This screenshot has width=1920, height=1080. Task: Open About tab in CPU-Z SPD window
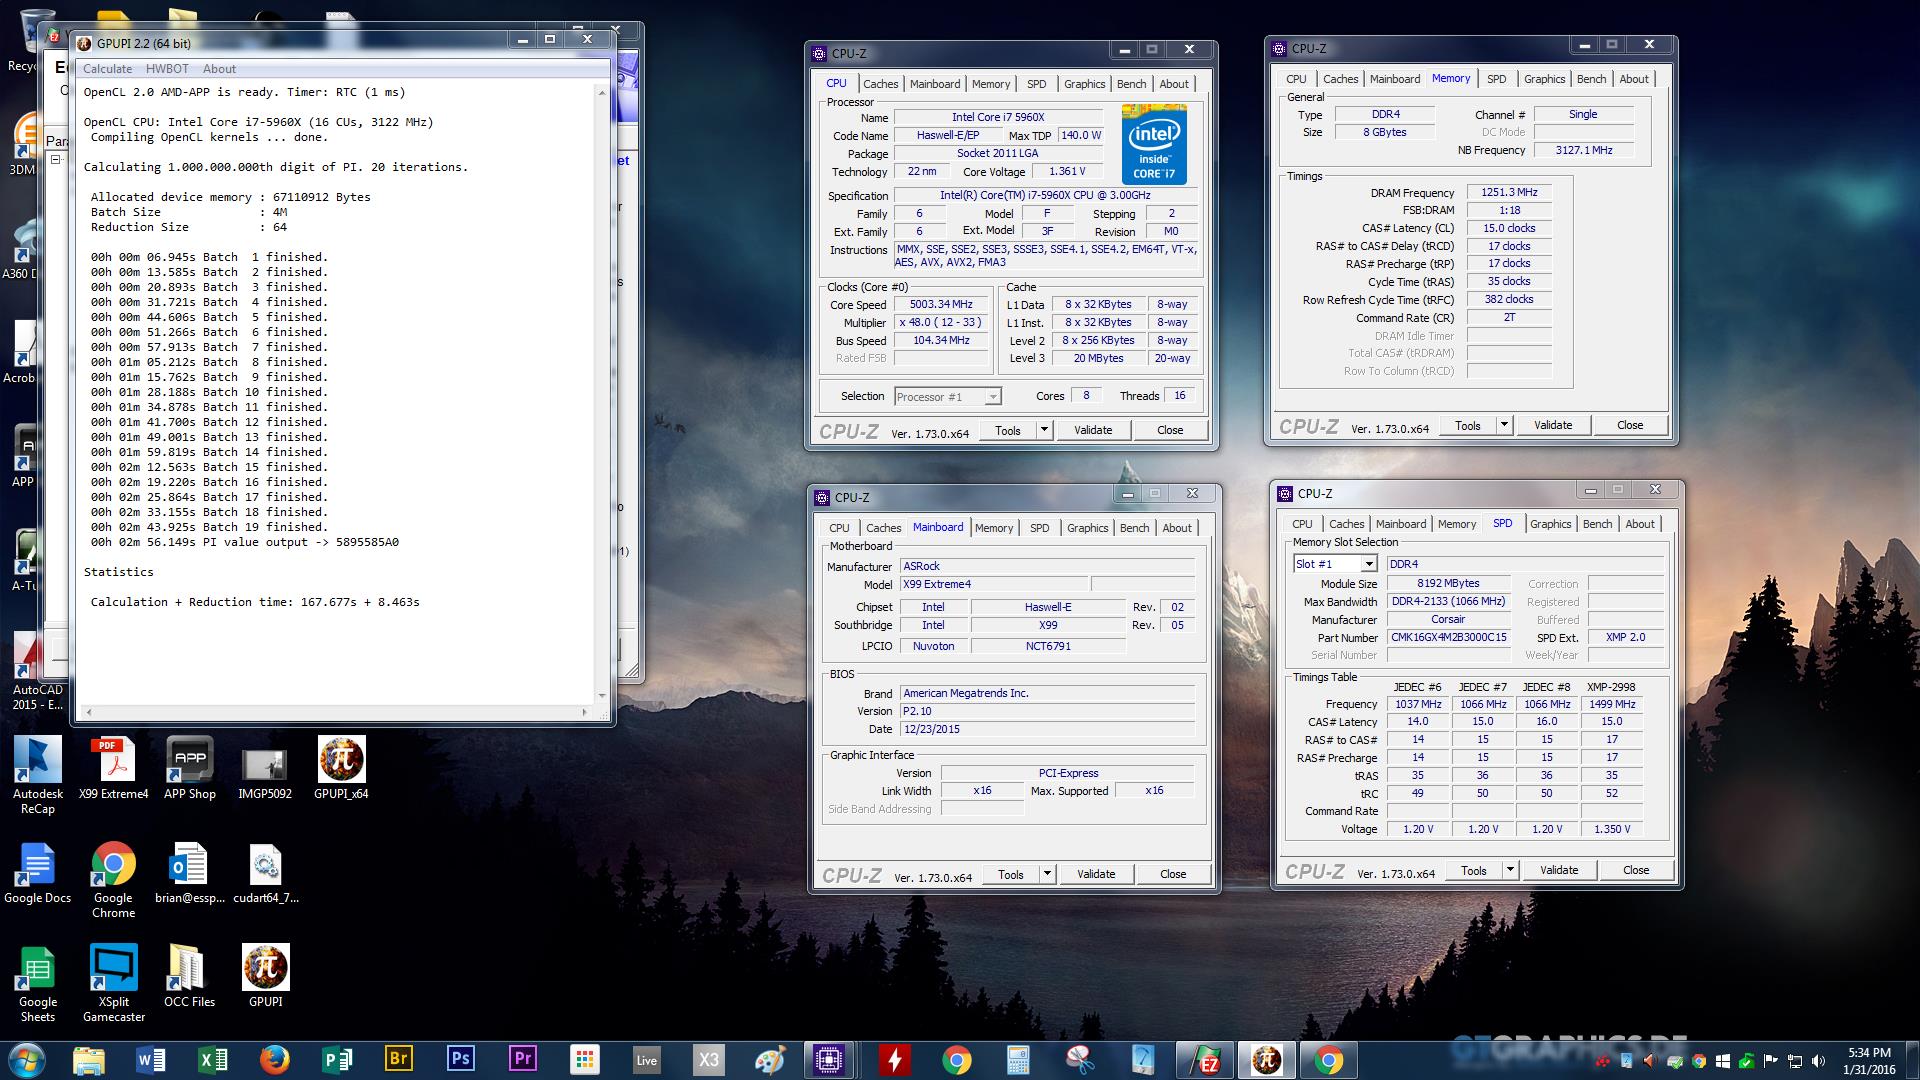point(1639,524)
